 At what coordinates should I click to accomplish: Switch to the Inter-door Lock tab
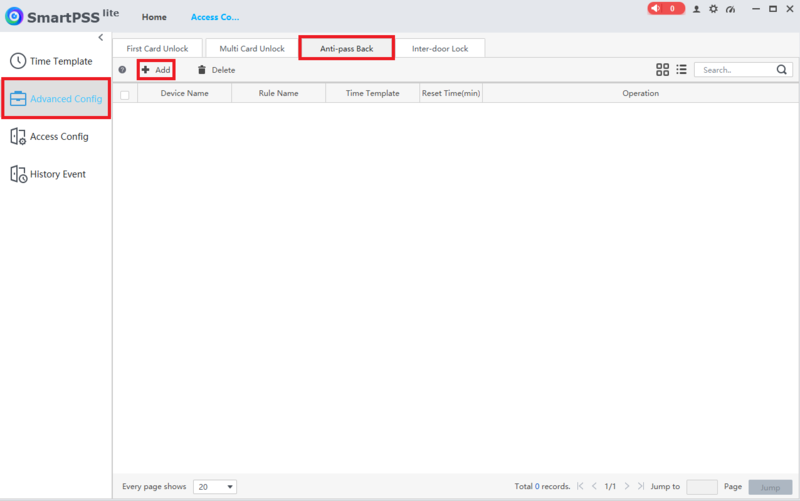[x=440, y=48]
